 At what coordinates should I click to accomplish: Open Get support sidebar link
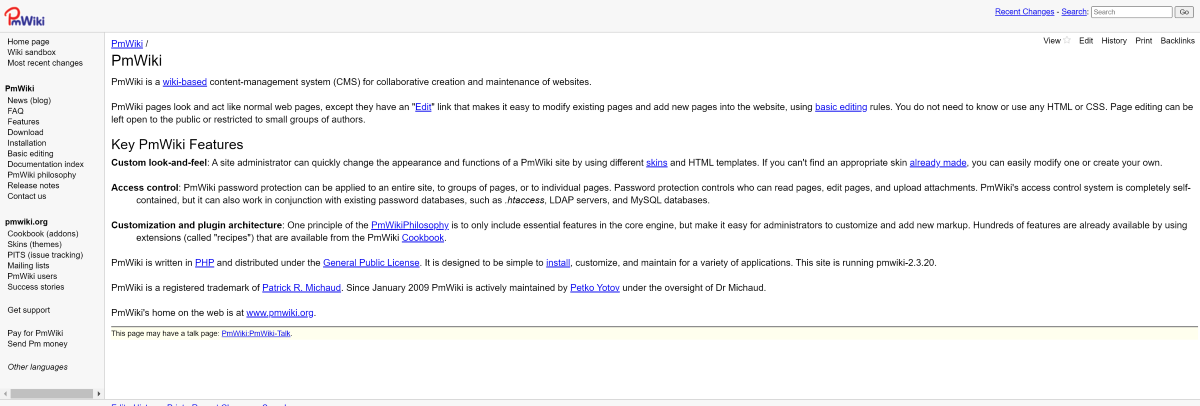tap(28, 310)
